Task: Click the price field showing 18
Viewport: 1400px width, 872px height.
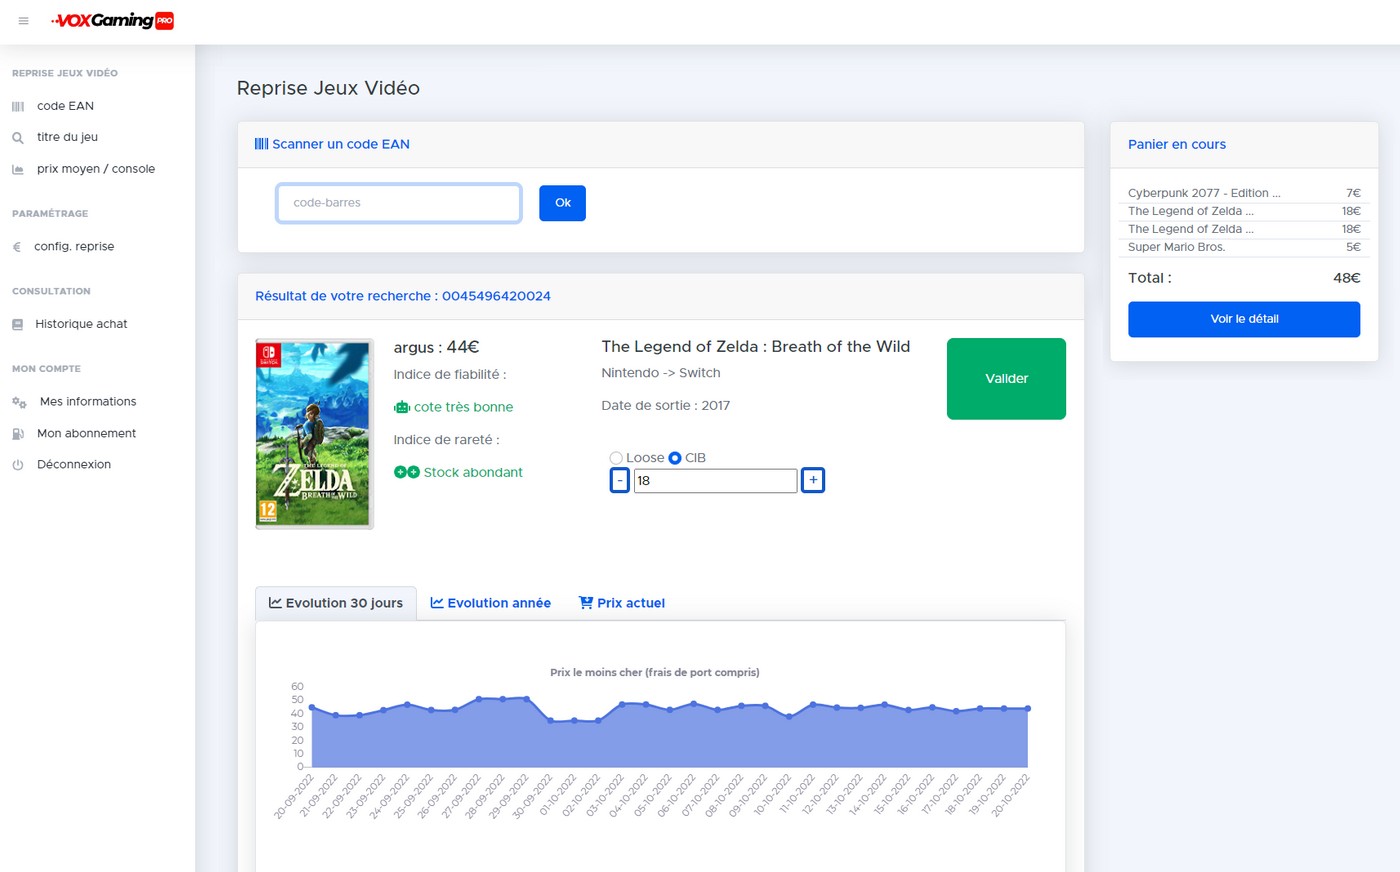Action: 716,481
